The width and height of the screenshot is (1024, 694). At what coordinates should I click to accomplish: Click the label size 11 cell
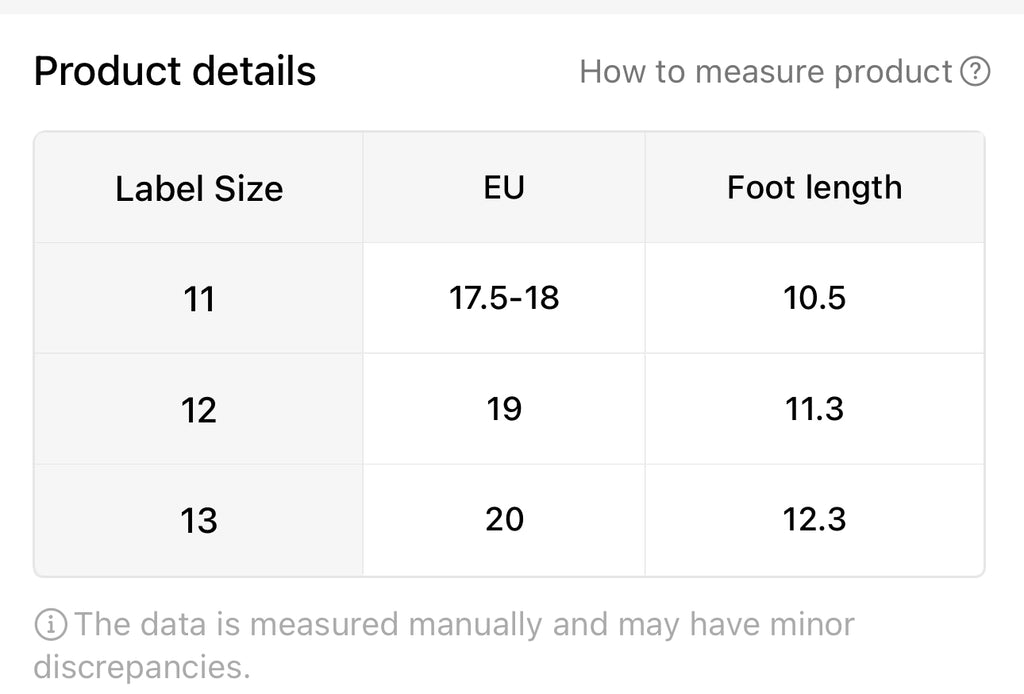tap(199, 298)
